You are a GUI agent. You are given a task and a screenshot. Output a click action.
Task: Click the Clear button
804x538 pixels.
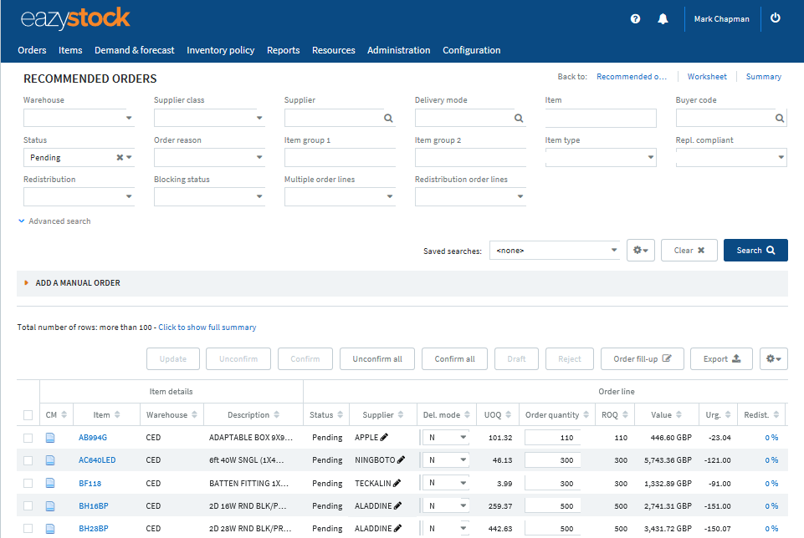point(689,250)
